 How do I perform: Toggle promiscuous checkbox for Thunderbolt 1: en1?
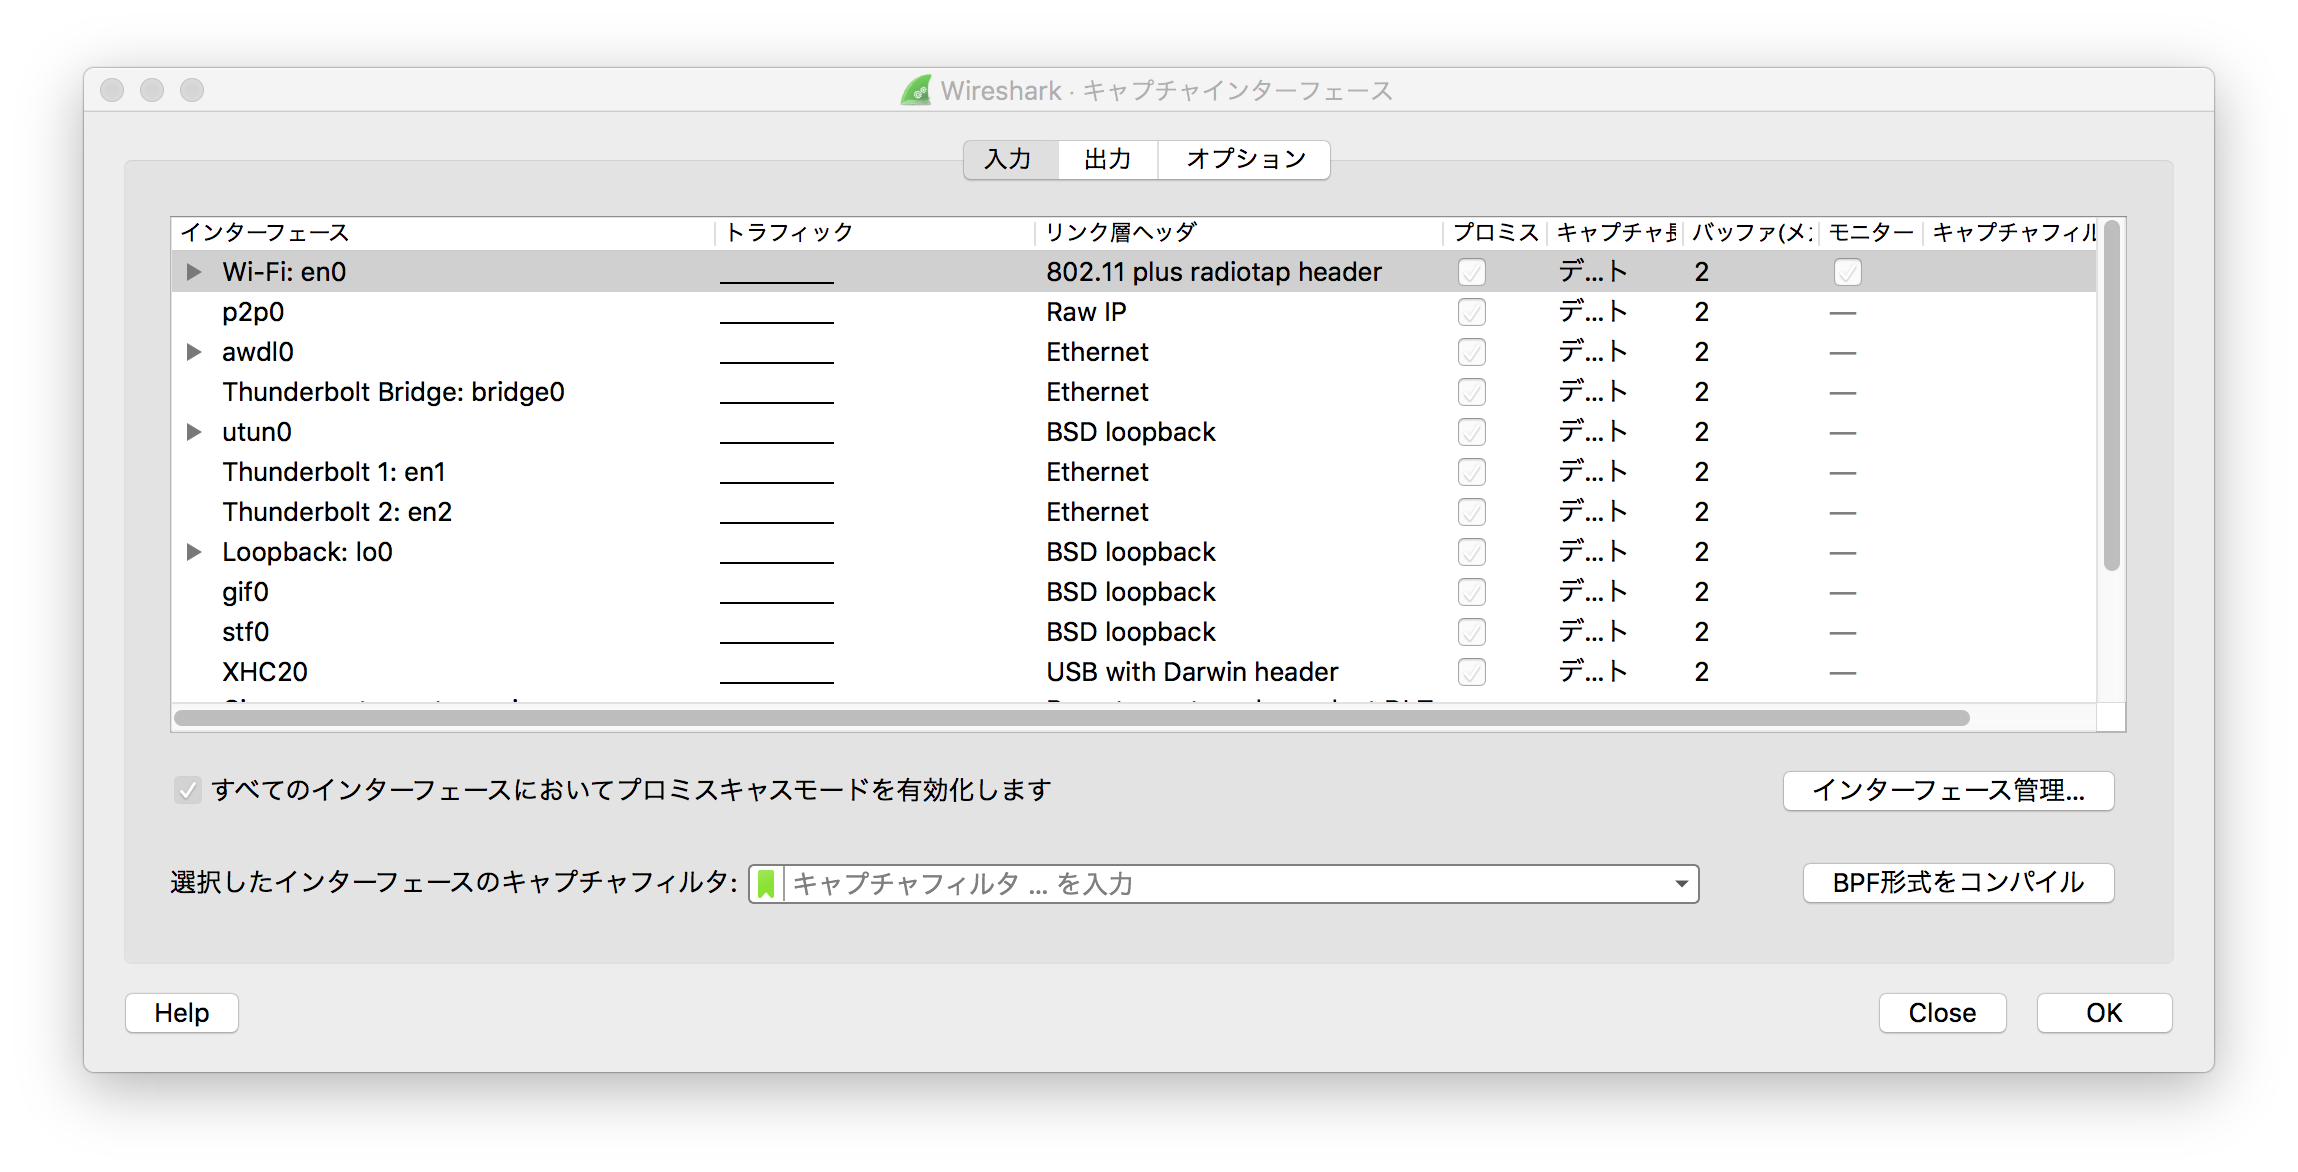coord(1471,472)
